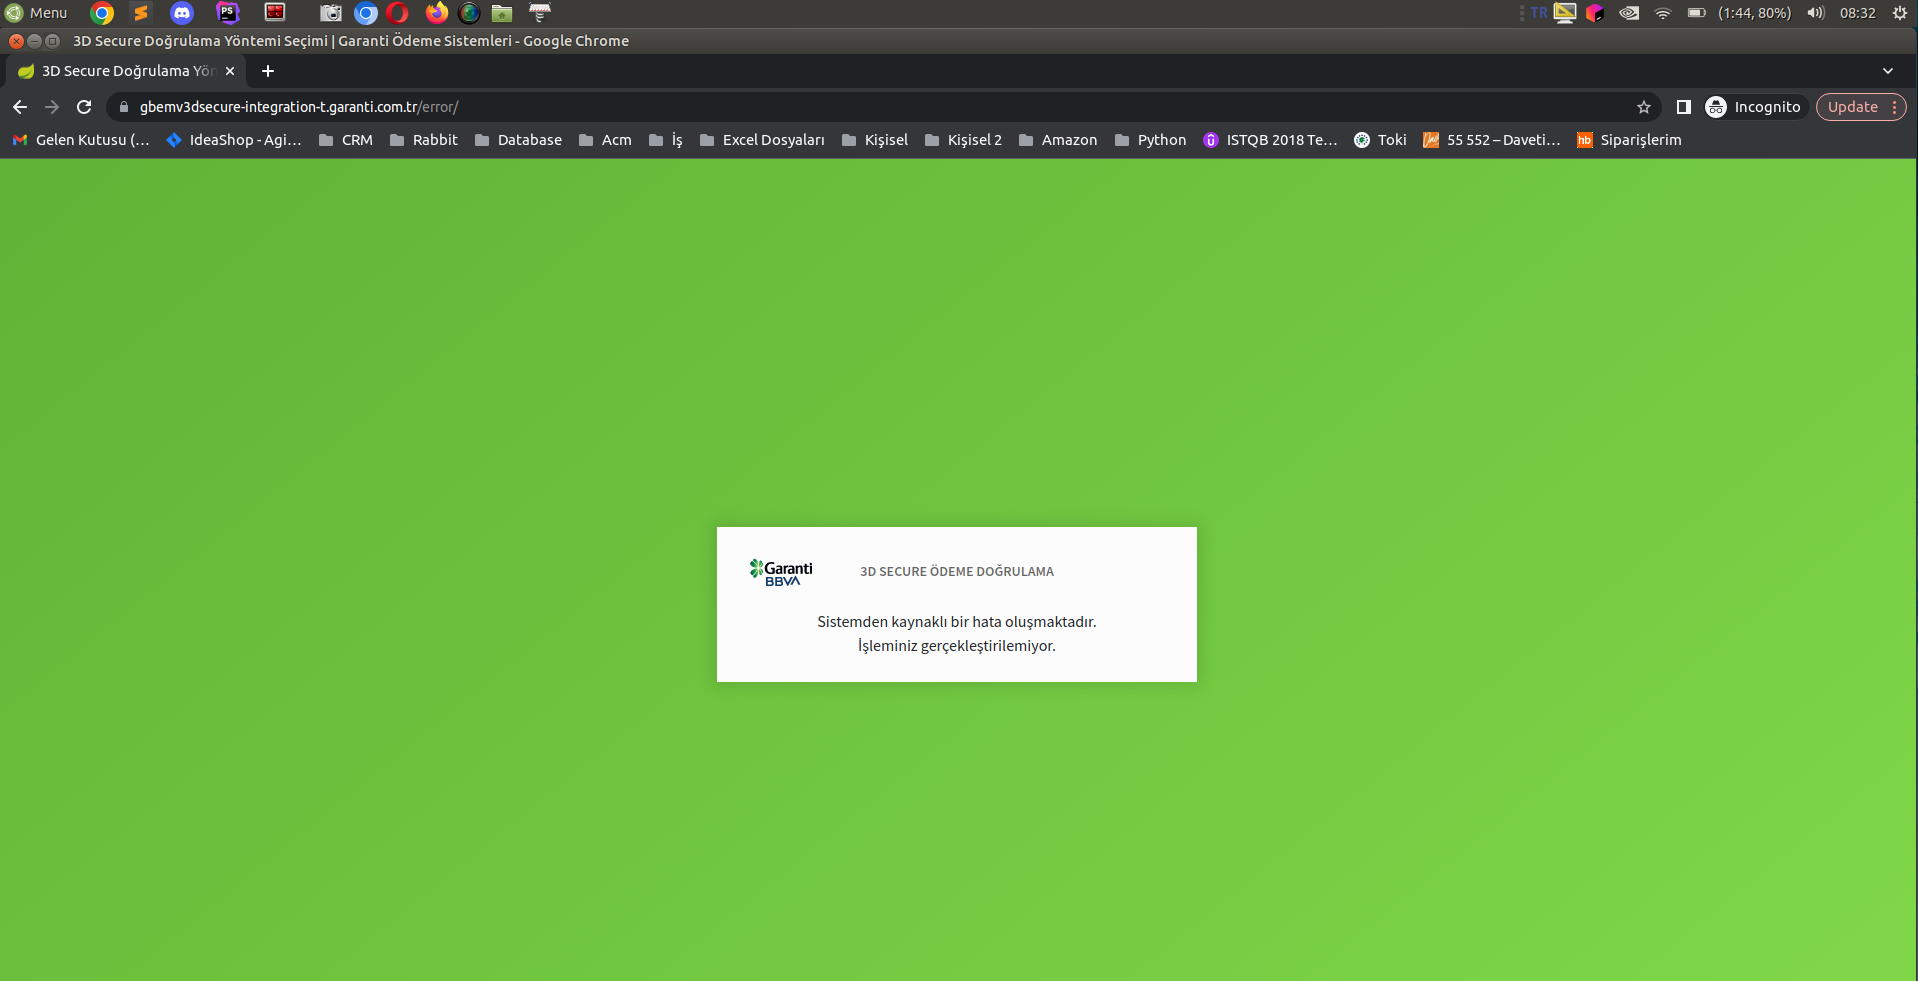Open the side panel icon
1918x981 pixels.
tap(1683, 107)
